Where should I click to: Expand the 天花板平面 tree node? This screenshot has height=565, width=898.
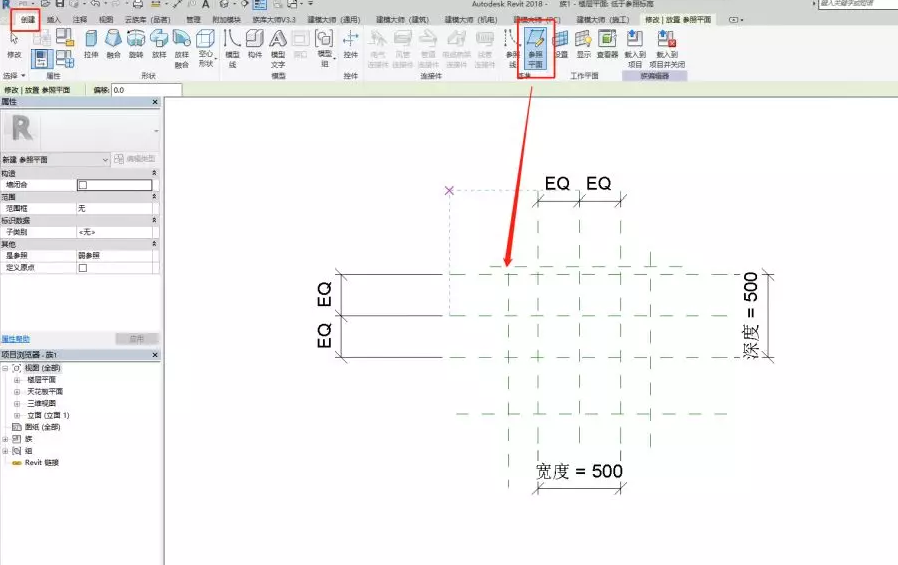[x=17, y=392]
